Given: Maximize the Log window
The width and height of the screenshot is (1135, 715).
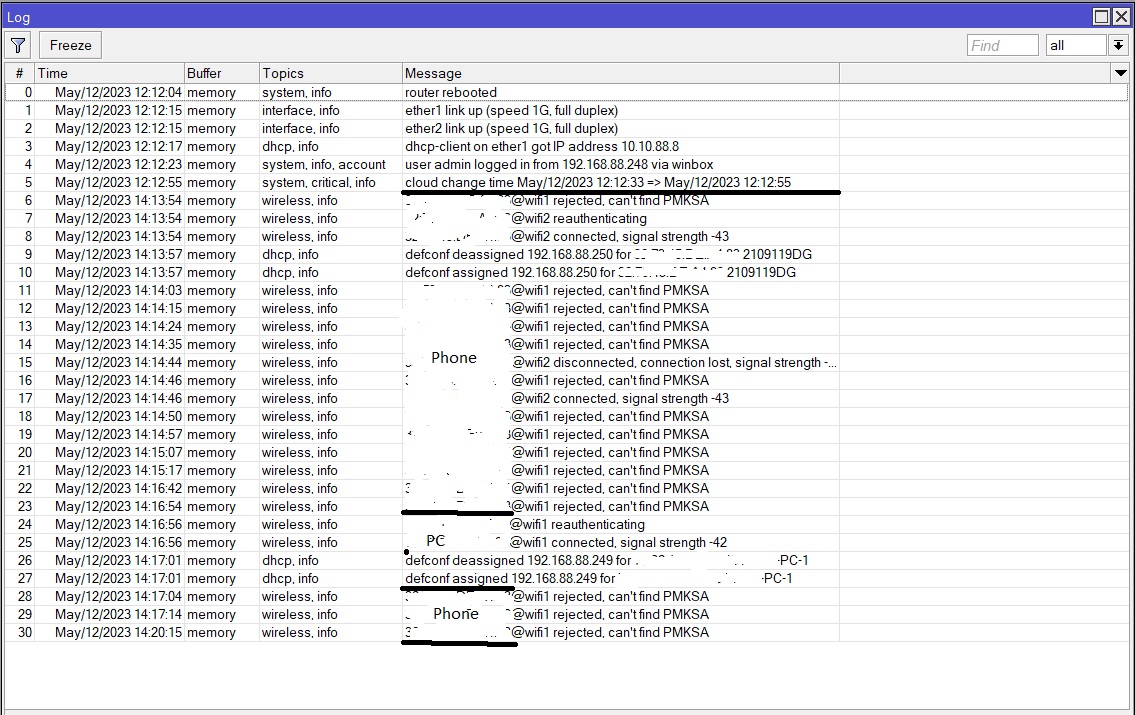Looking at the screenshot, I should pos(1101,17).
